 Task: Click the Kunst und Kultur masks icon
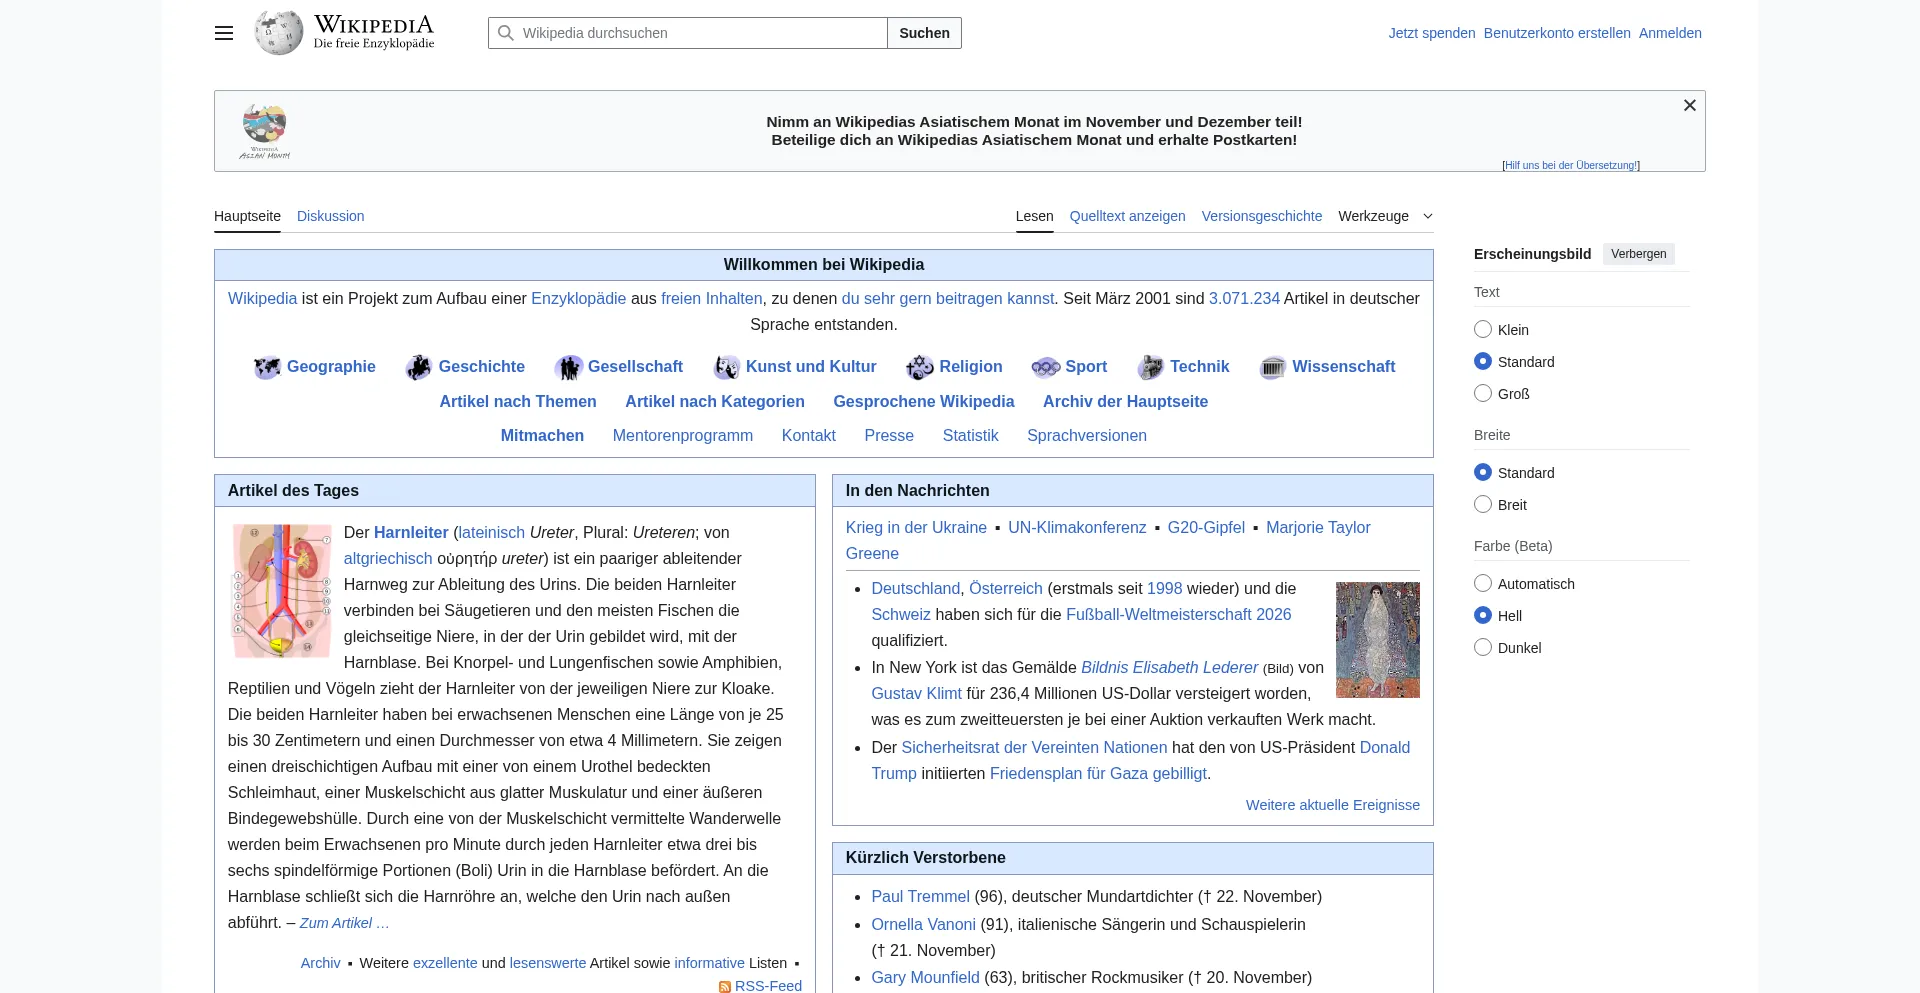click(x=726, y=367)
